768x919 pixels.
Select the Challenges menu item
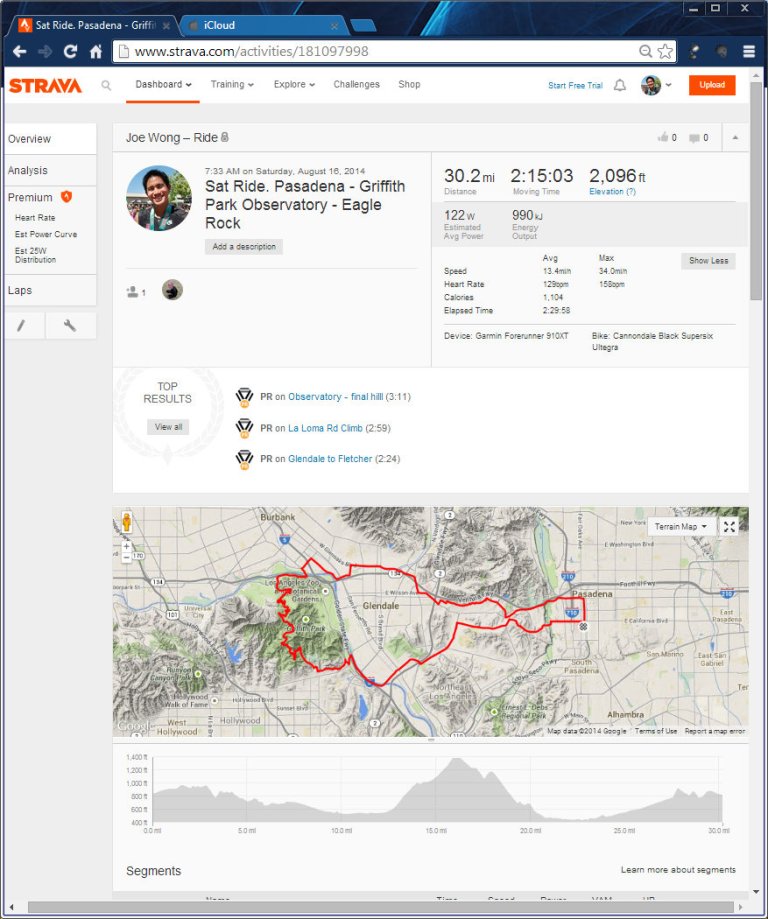[x=356, y=86]
